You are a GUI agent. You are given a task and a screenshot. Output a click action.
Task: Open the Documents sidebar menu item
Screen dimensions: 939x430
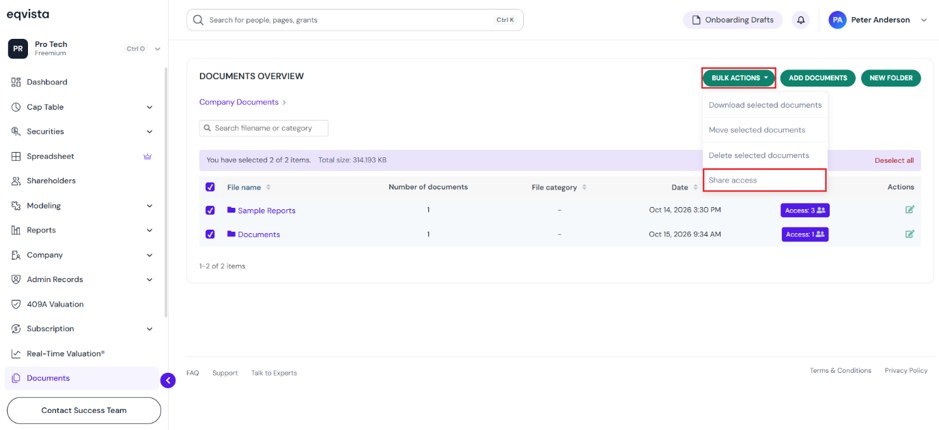[81, 378]
